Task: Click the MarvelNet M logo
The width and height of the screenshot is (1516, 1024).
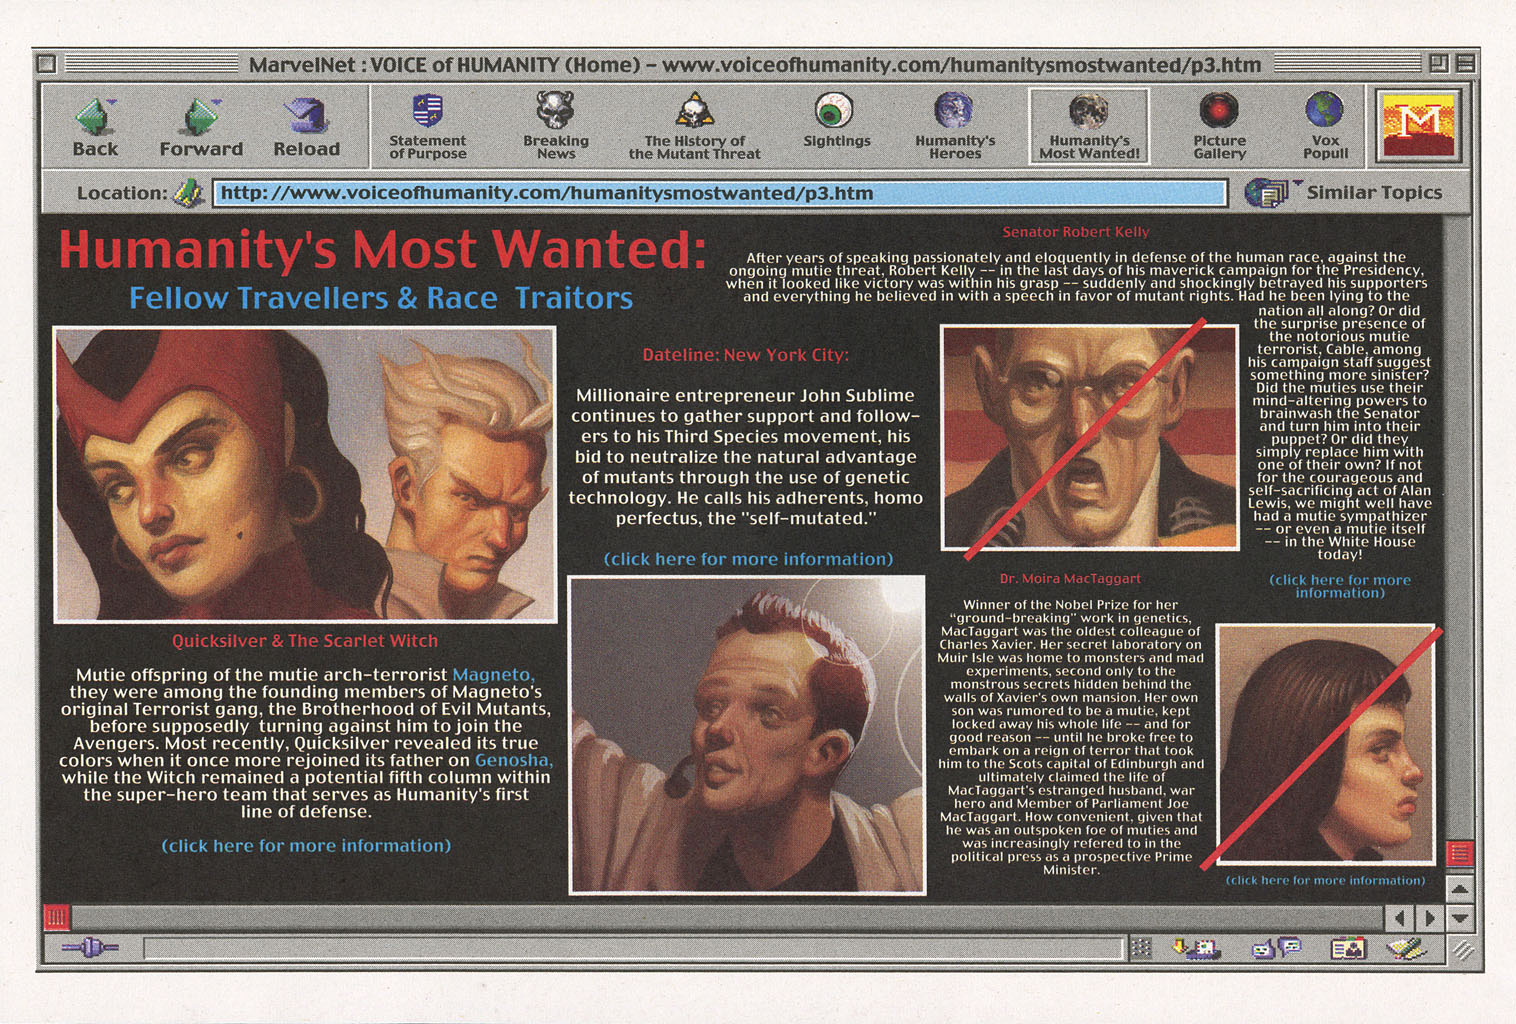Action: tap(1419, 125)
